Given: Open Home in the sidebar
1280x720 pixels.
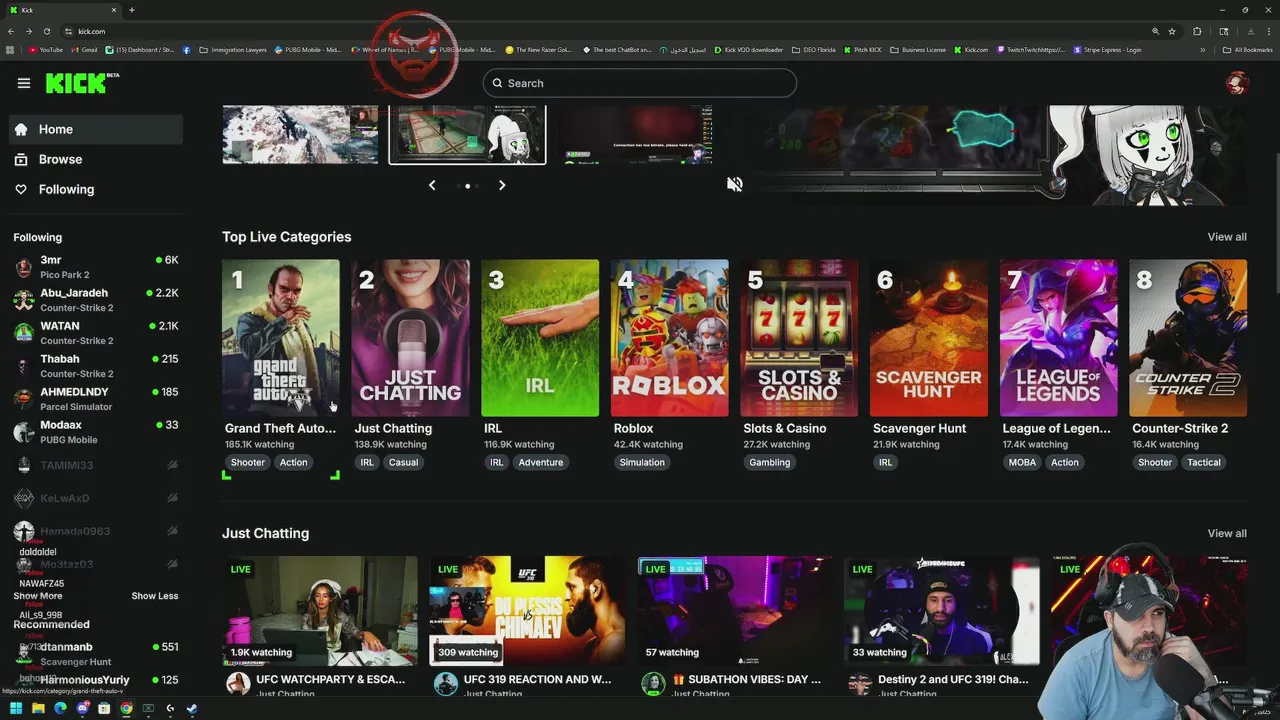Looking at the screenshot, I should (x=96, y=129).
